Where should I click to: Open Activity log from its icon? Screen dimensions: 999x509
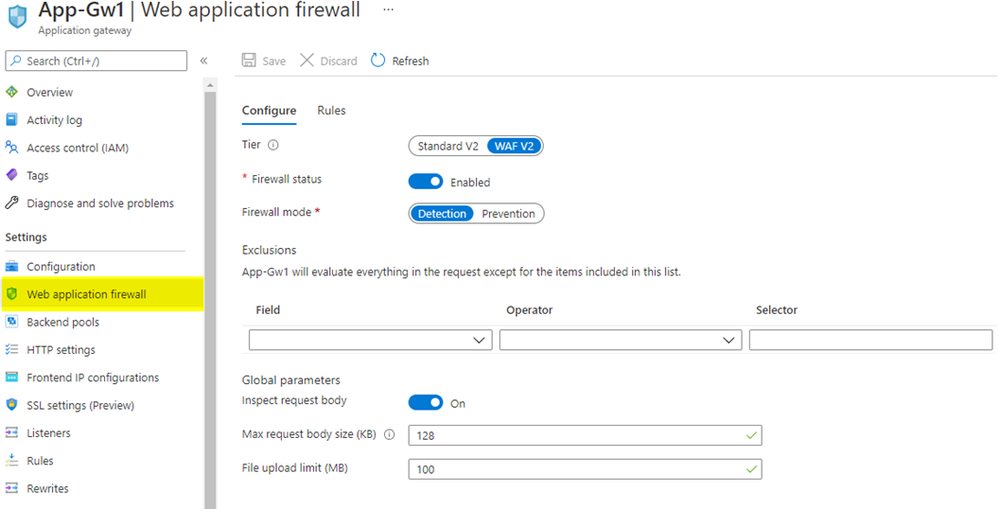point(12,120)
